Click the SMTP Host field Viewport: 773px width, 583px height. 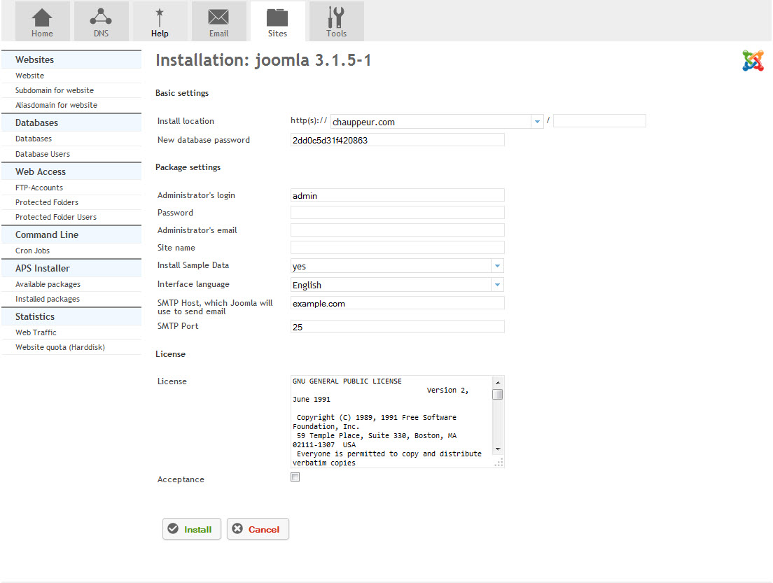tap(397, 304)
